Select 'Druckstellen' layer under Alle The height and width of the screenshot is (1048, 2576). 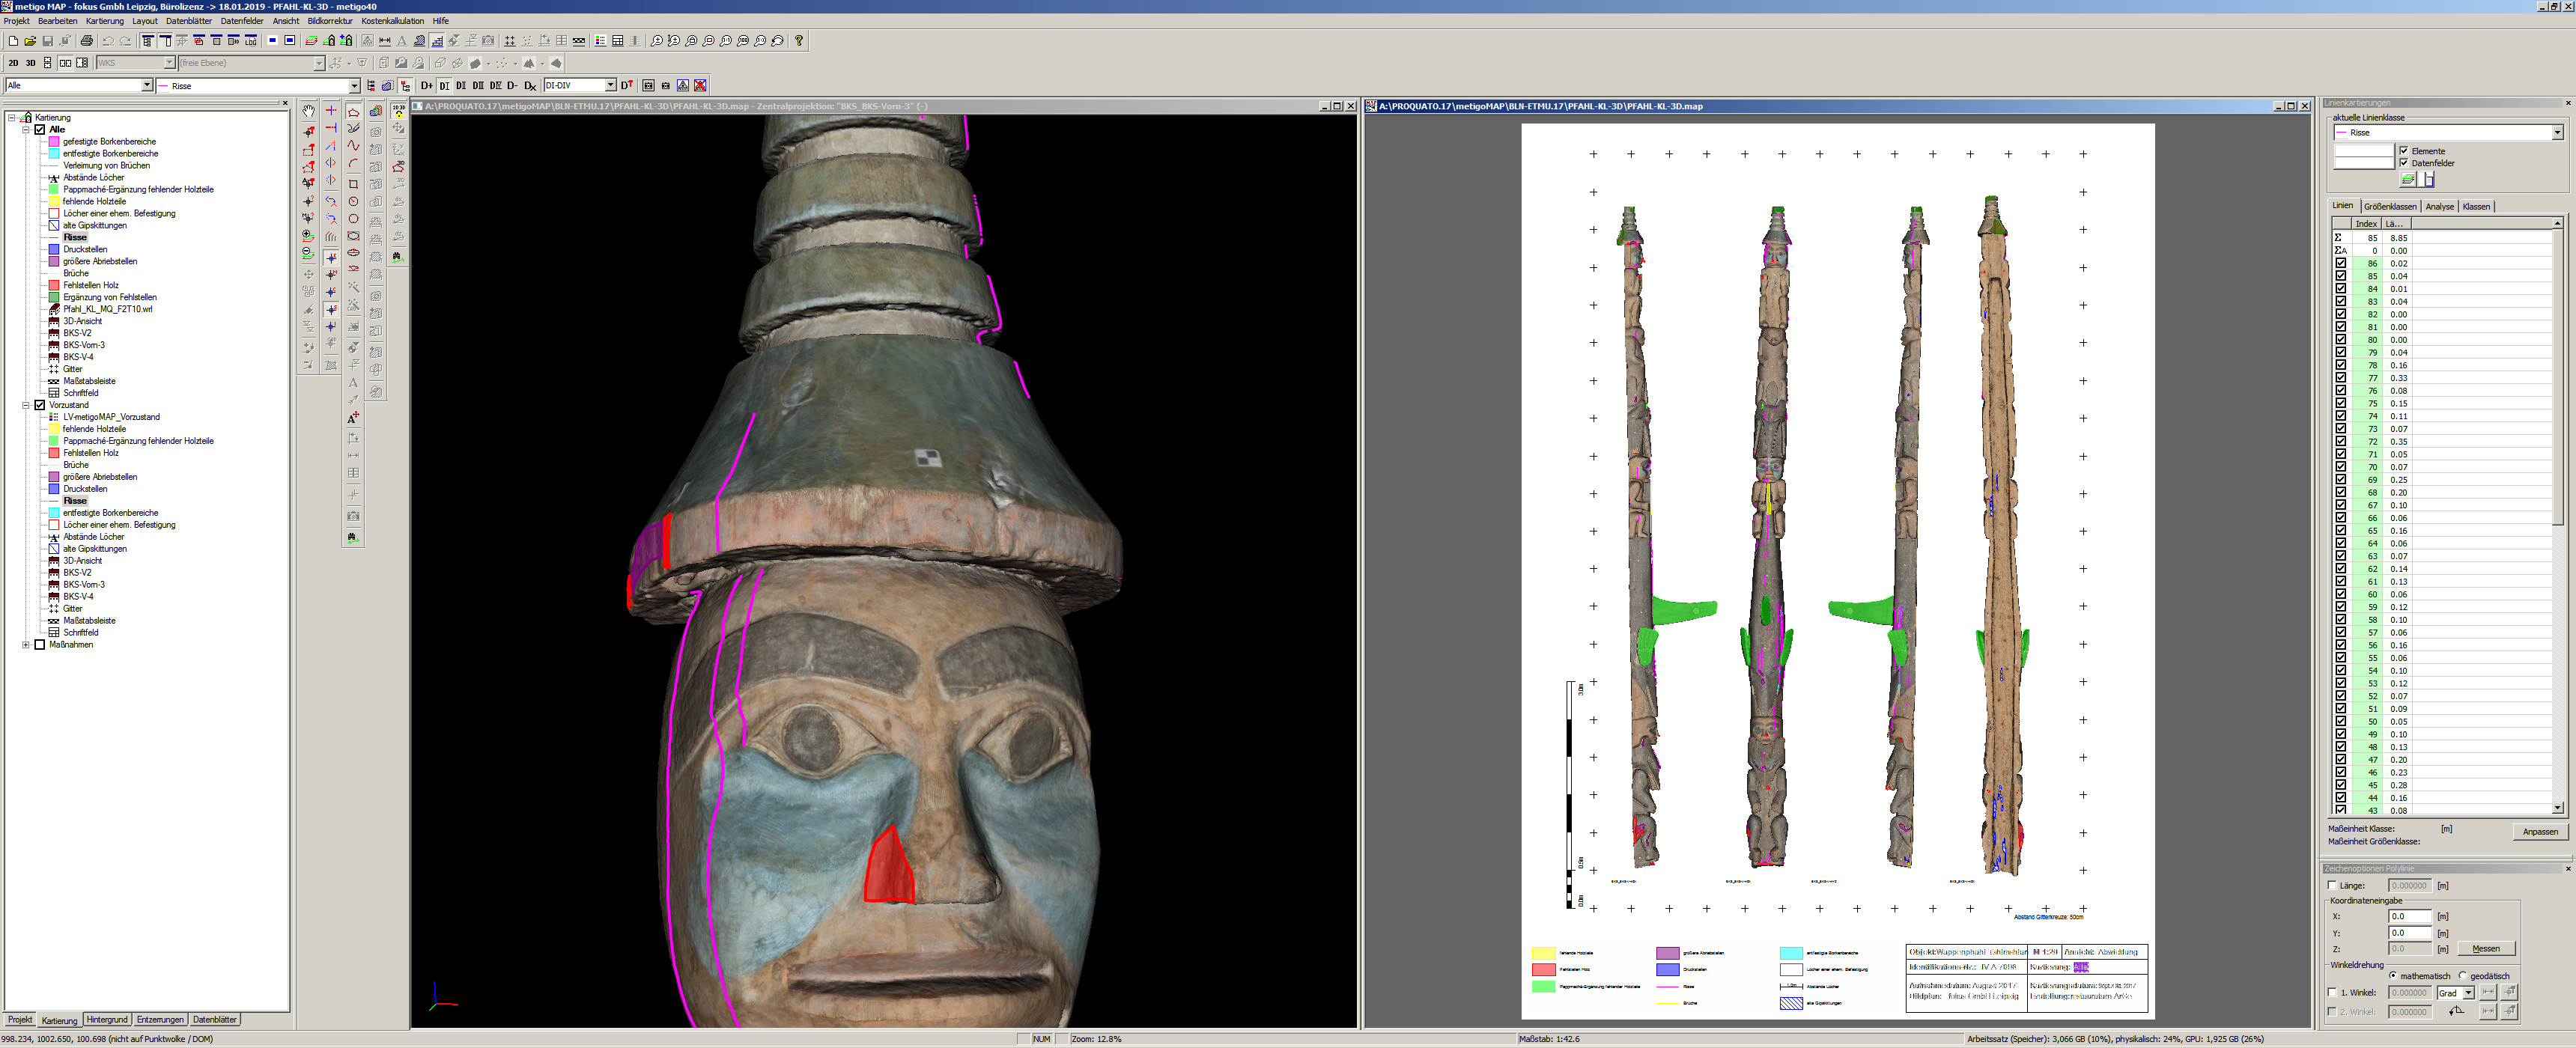coord(85,249)
